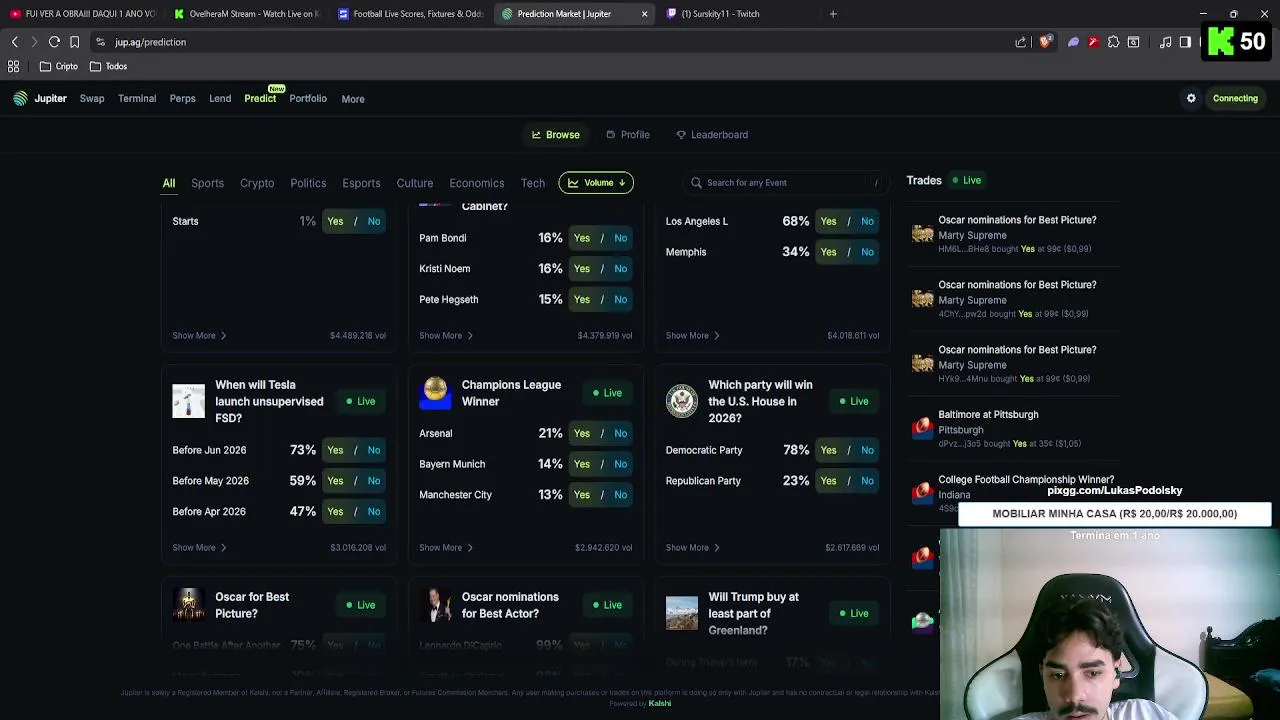Buy Yes on Republican Party
The width and height of the screenshot is (1280, 720).
coord(828,481)
